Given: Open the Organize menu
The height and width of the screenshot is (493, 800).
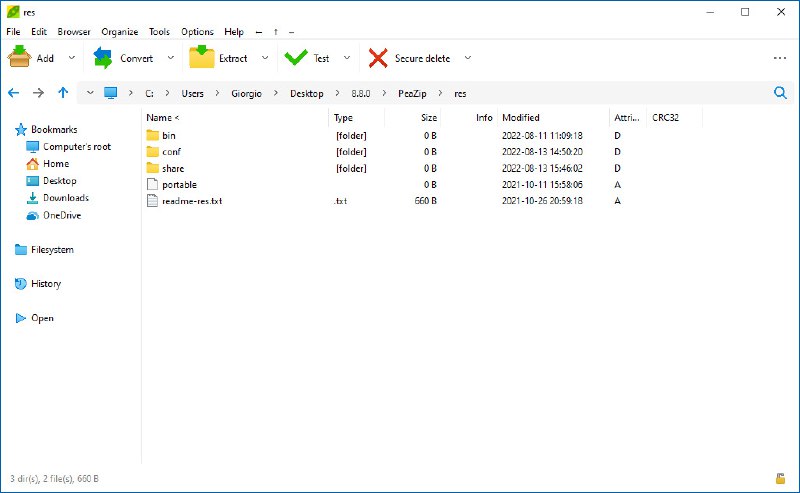Looking at the screenshot, I should [x=120, y=32].
